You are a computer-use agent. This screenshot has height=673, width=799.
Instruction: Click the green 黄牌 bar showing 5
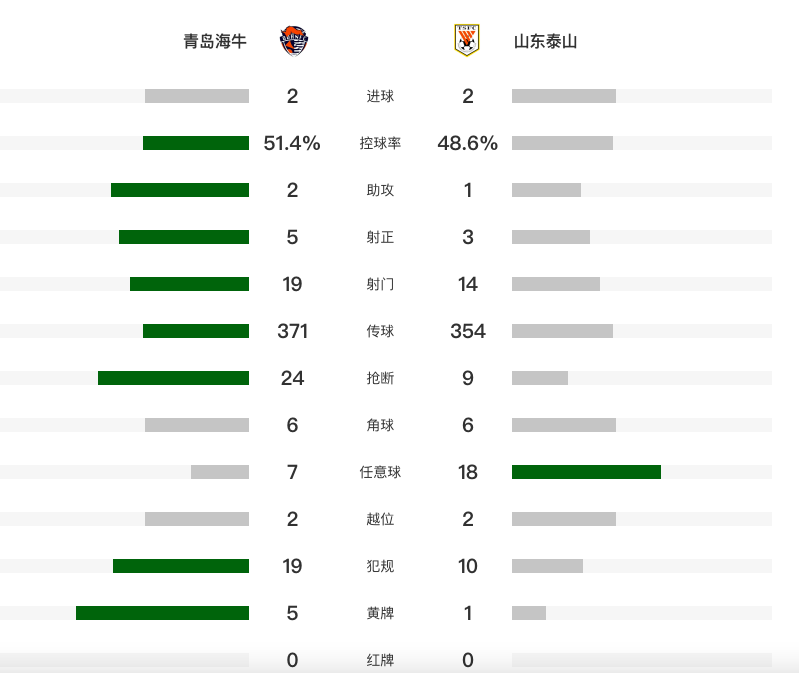pyautogui.click(x=163, y=613)
